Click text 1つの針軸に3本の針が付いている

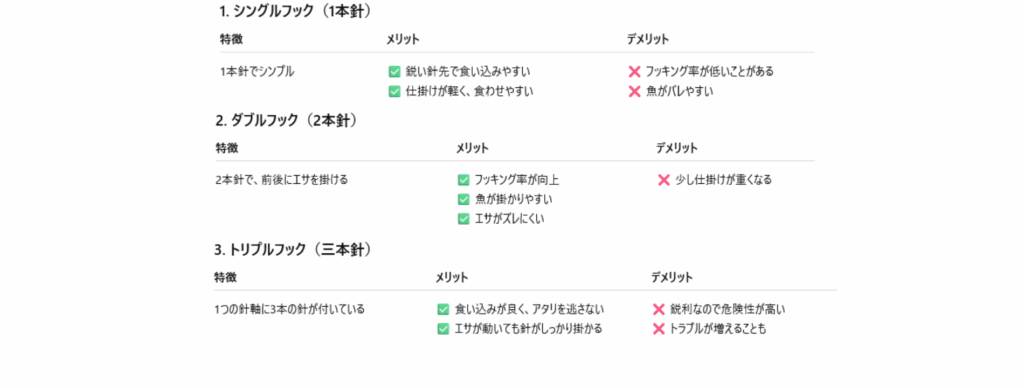coord(289,309)
